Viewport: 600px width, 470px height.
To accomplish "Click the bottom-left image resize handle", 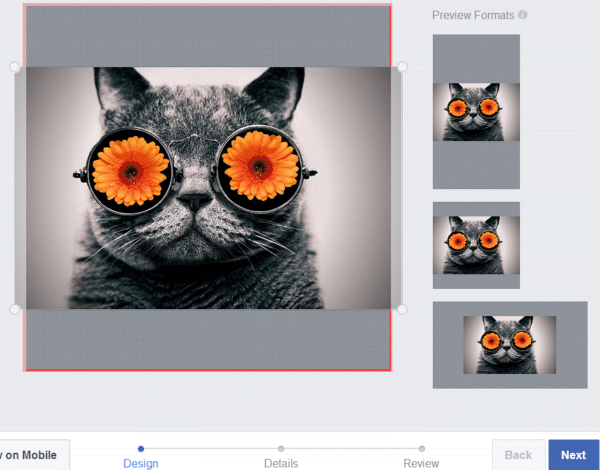I will click(15, 309).
